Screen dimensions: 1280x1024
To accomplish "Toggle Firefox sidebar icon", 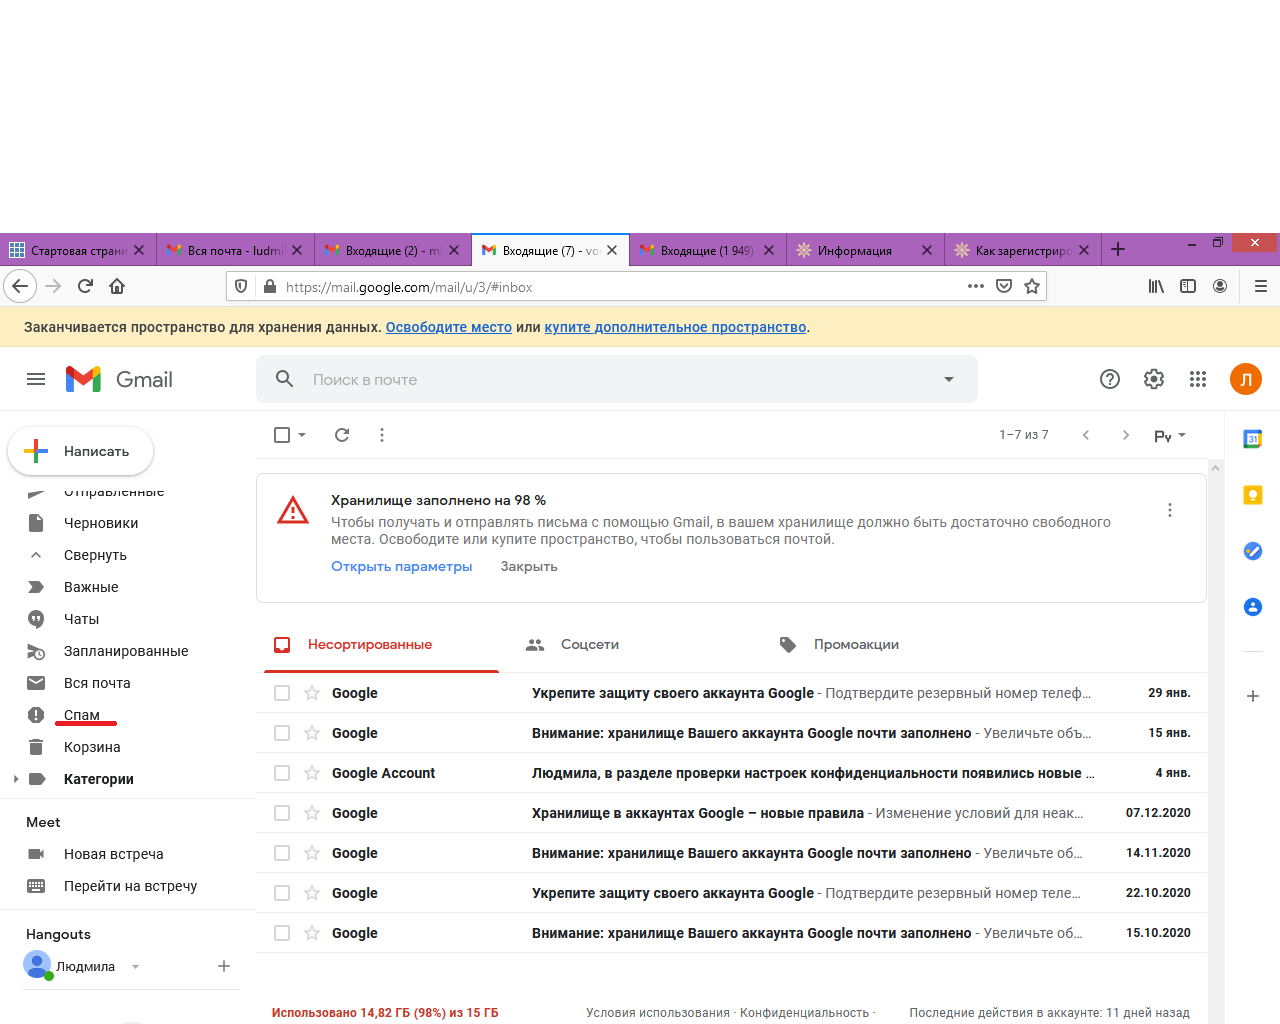I will [x=1188, y=286].
